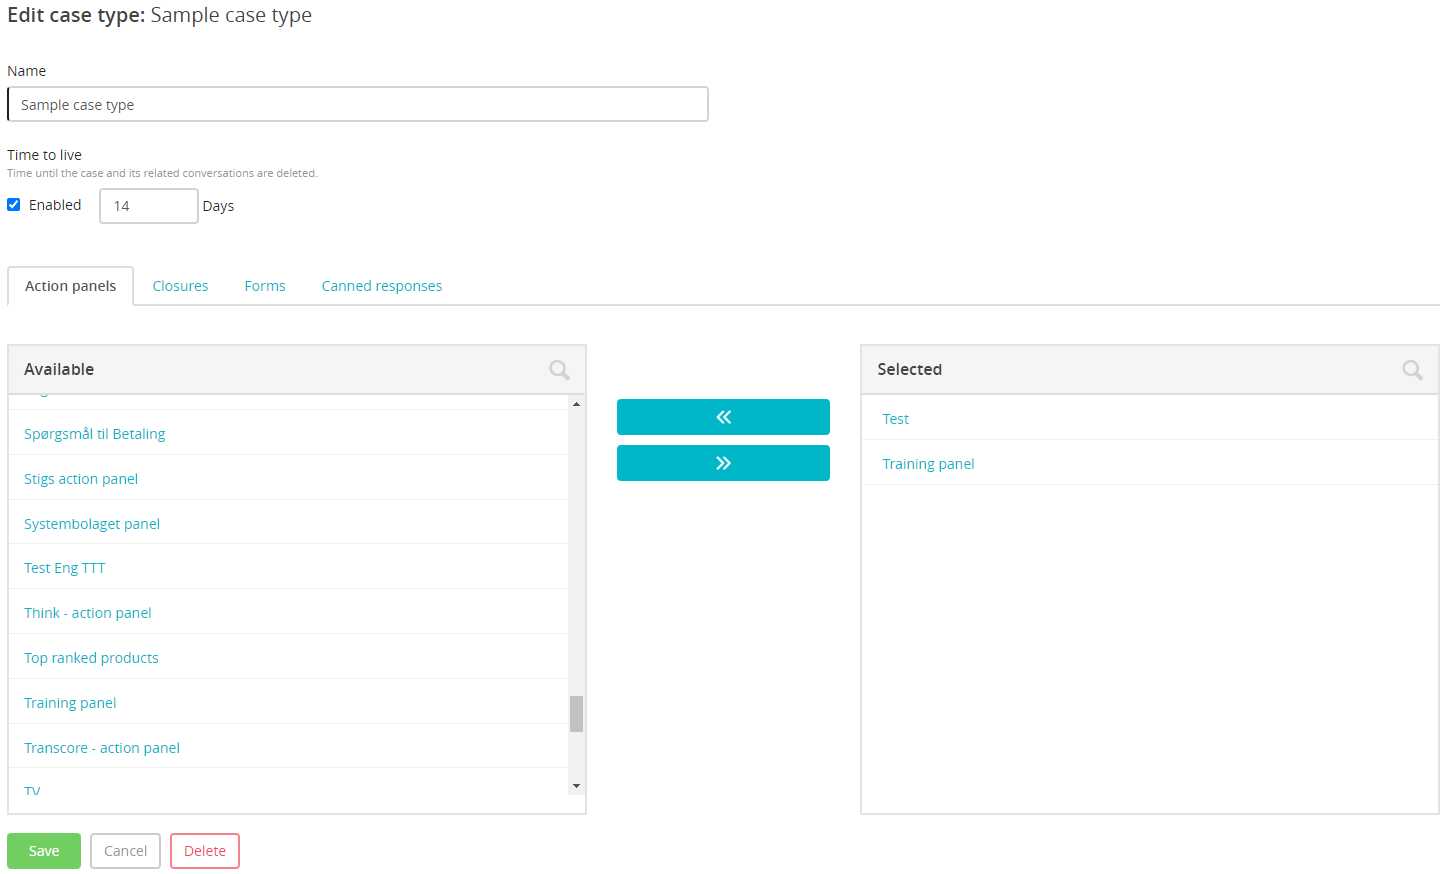The height and width of the screenshot is (874, 1451).
Task: Focus the Name text field
Action: coord(358,105)
